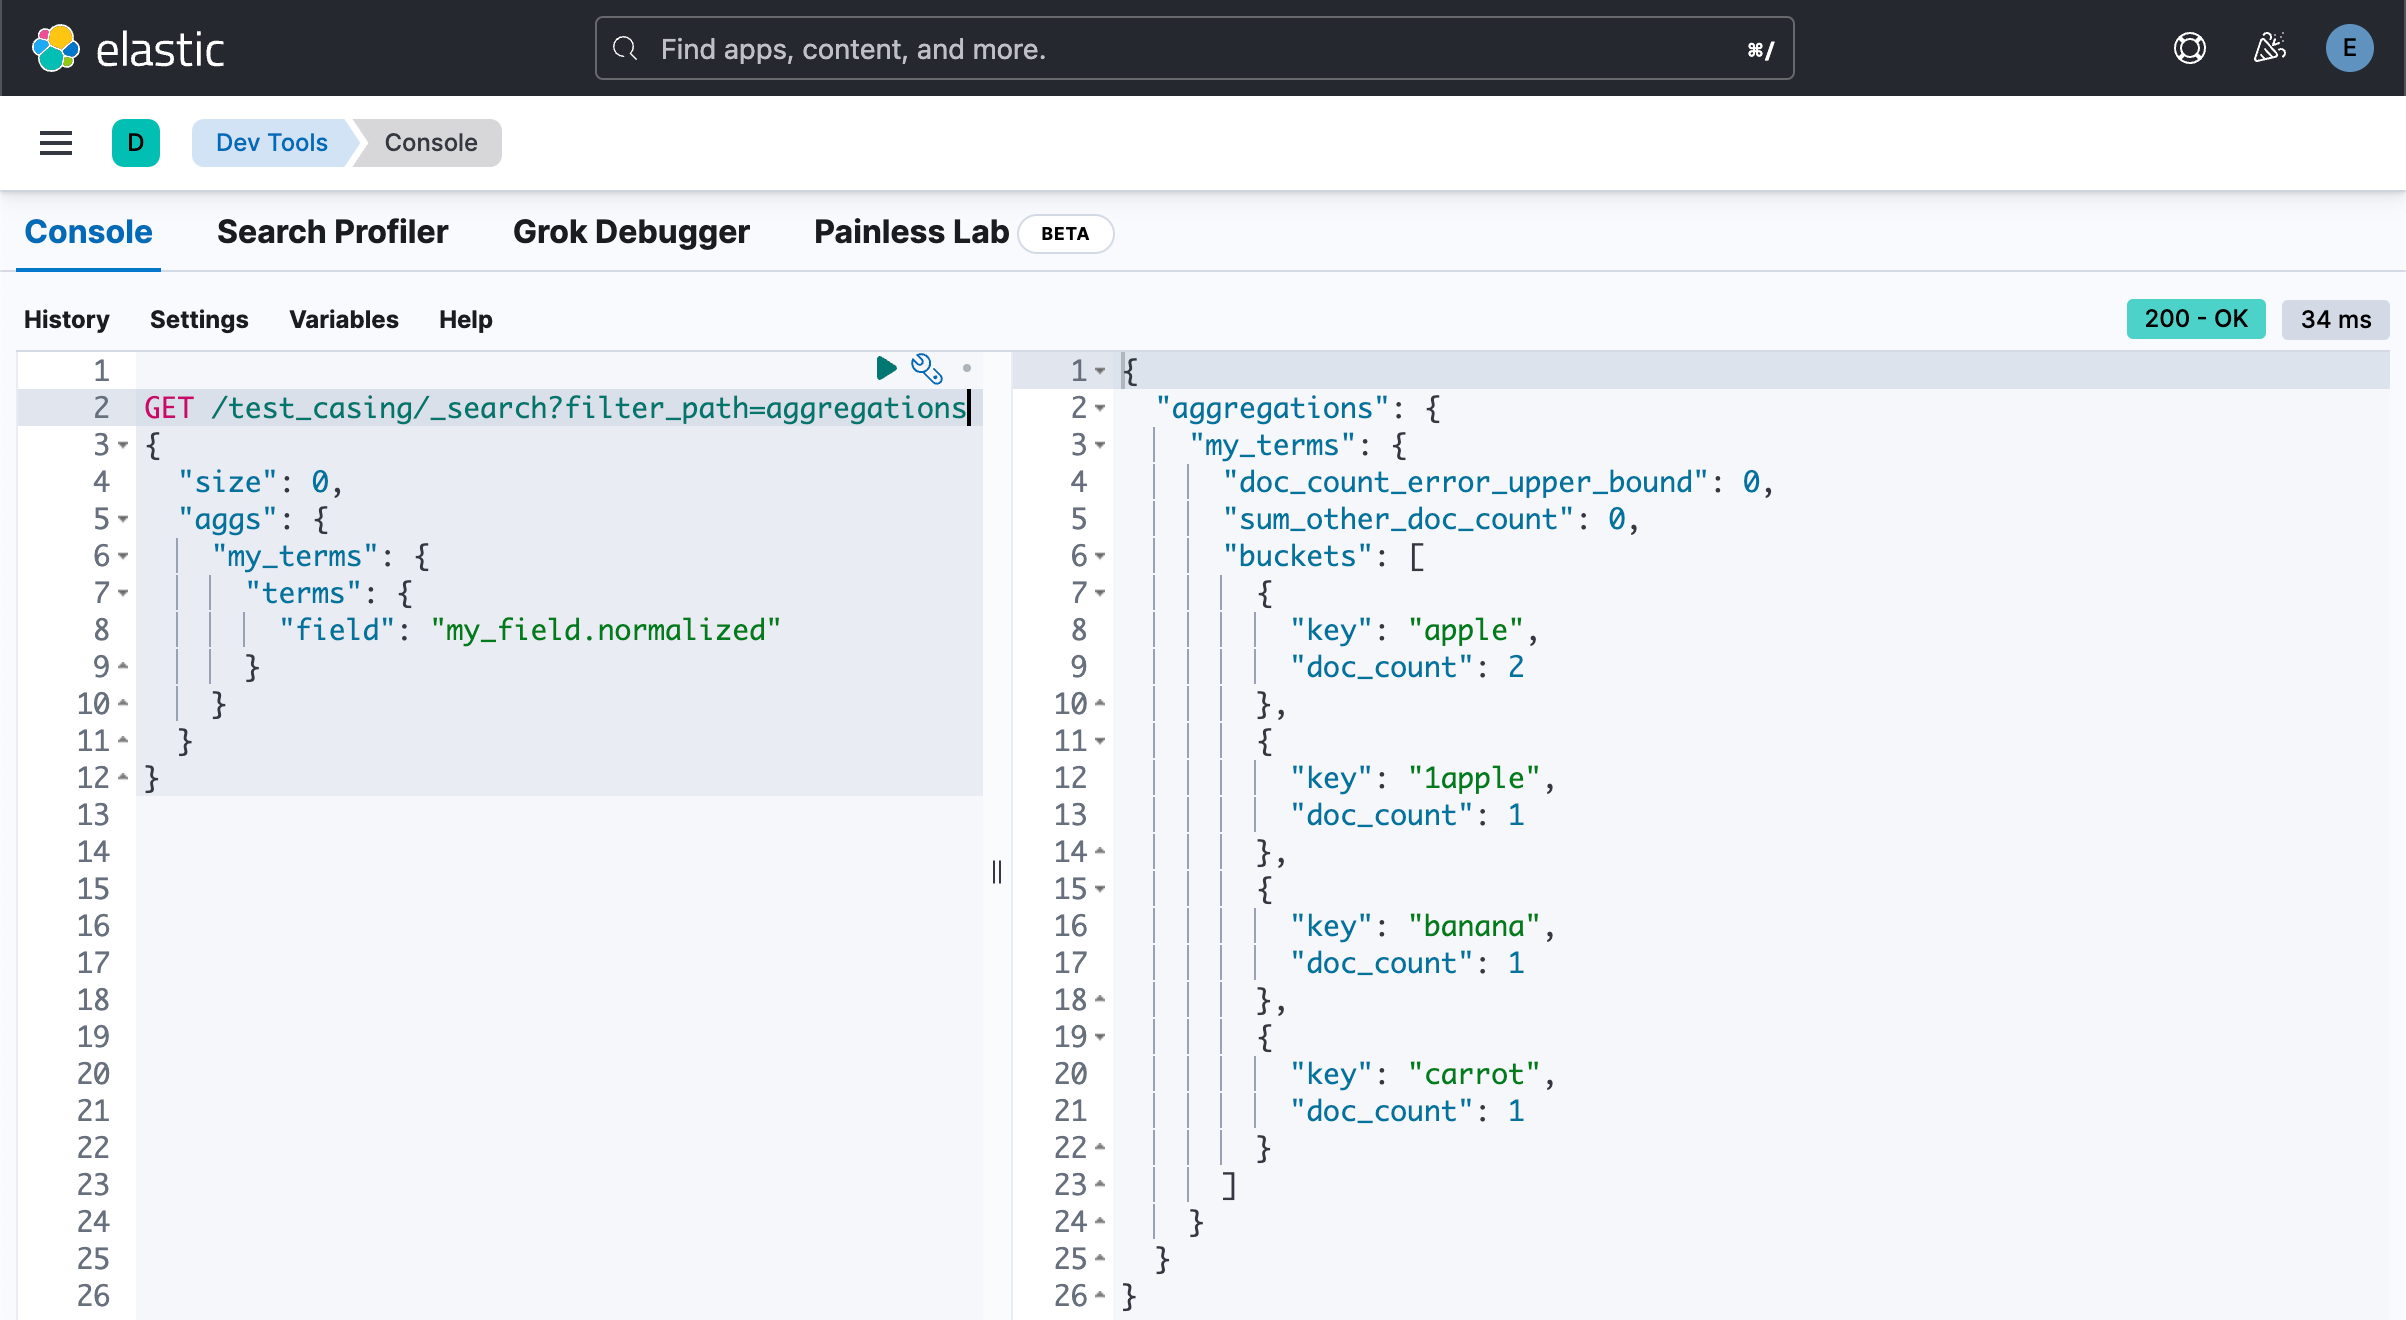Open Help documentation
Viewport: 2406px width, 1320px height.
click(x=463, y=319)
